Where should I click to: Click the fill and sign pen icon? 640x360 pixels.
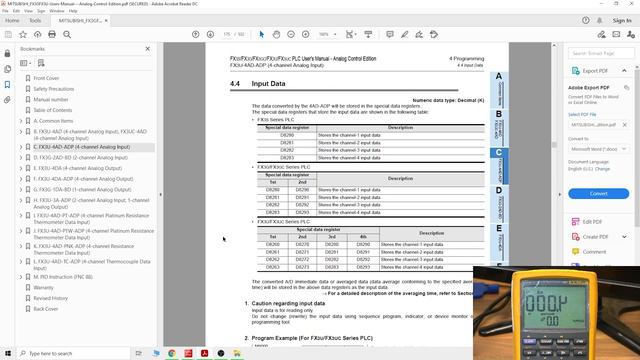click(601, 35)
